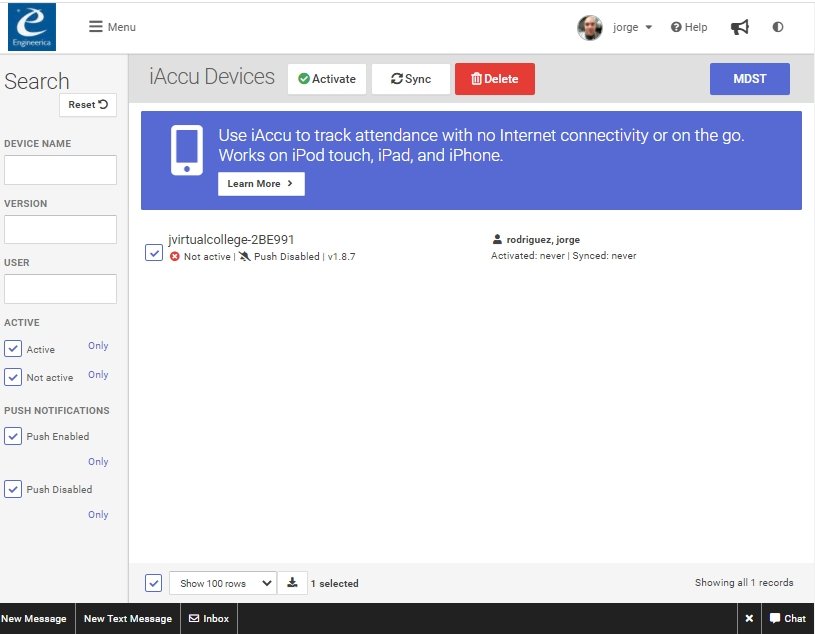This screenshot has height=634, width=815.
Task: Click the v1.8.7 version text
Action: pos(341,257)
